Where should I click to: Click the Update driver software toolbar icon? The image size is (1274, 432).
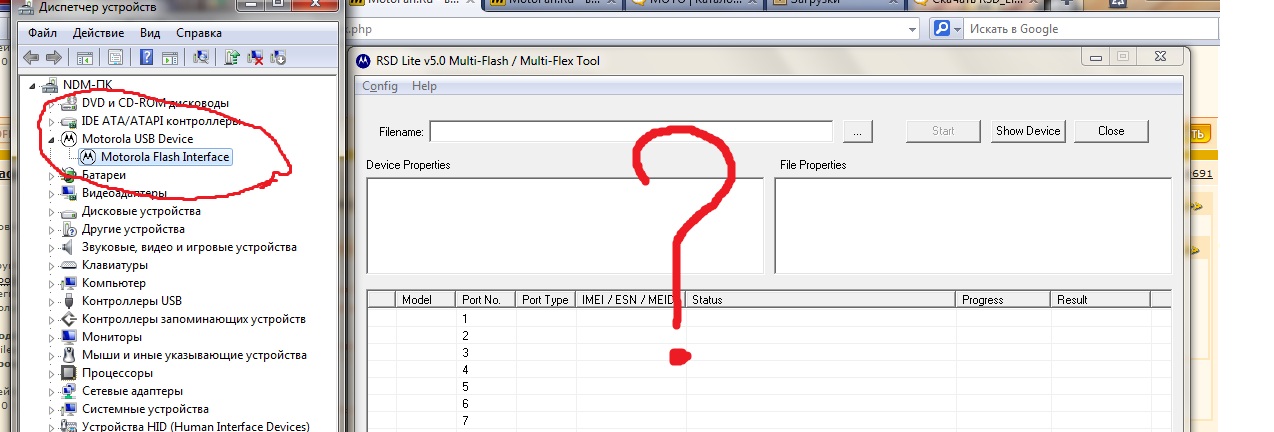pos(233,57)
